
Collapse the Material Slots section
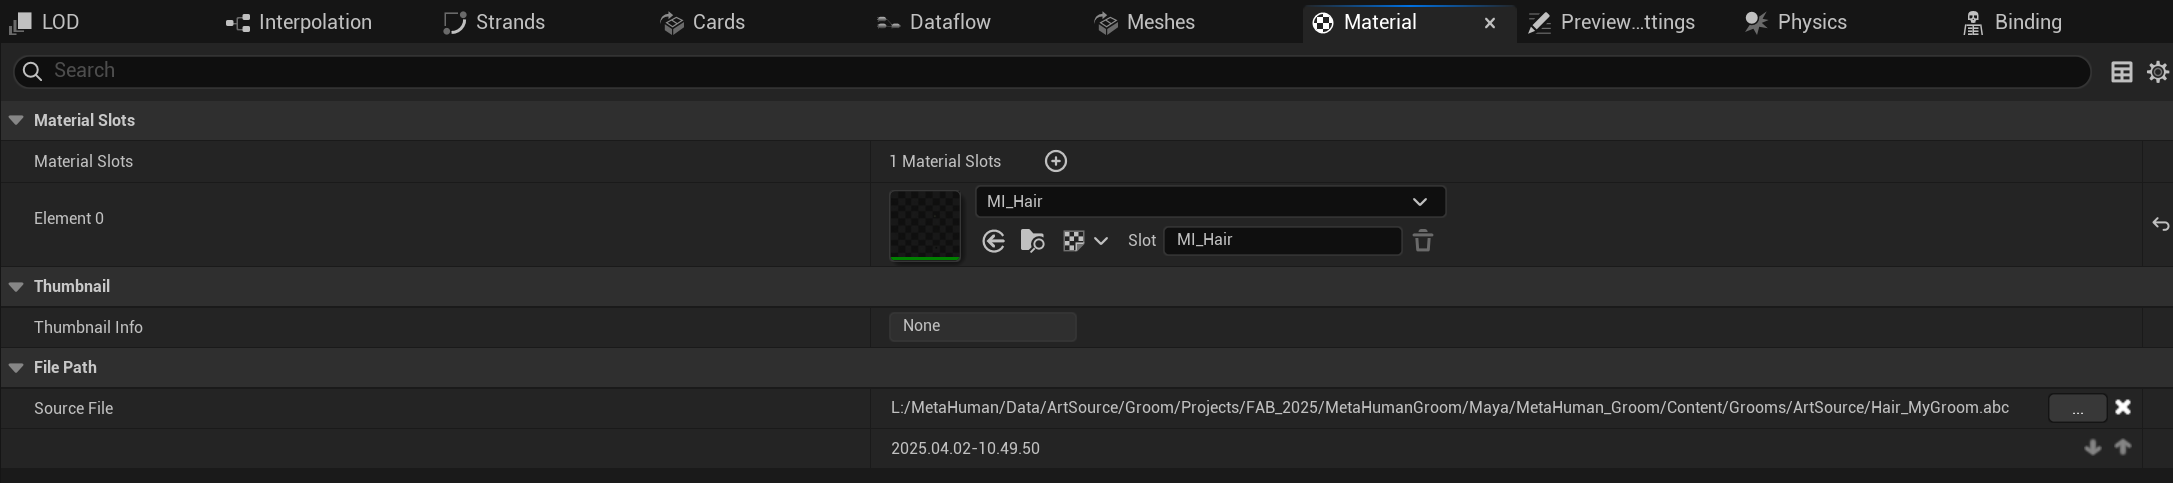pyautogui.click(x=16, y=120)
